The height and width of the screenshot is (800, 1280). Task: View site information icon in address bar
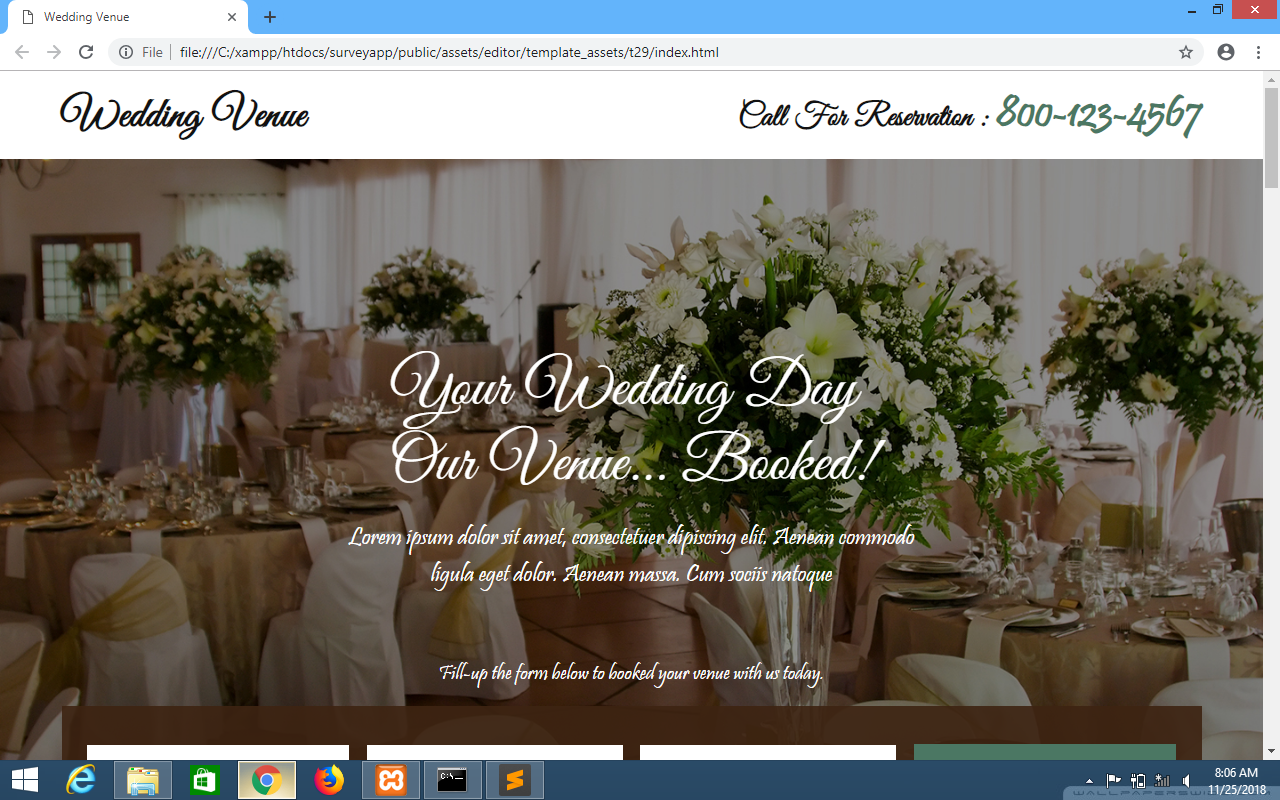pos(126,52)
